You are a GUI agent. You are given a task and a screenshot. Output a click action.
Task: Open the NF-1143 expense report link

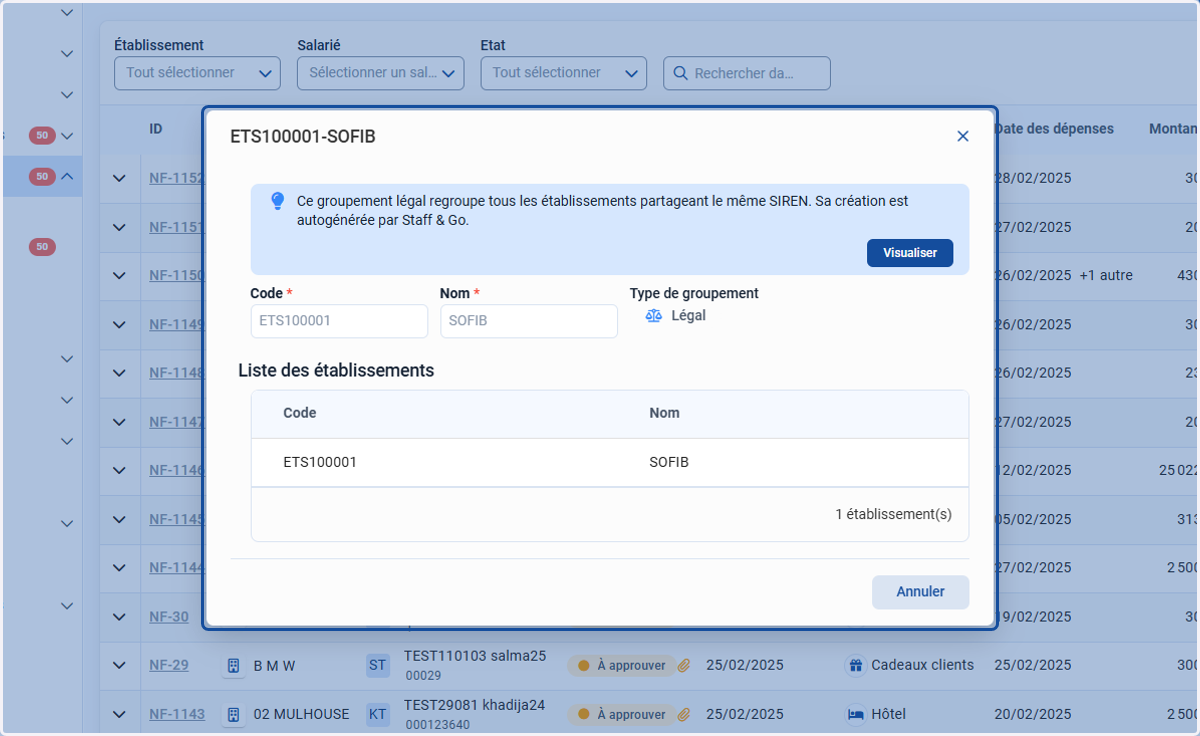[x=177, y=714]
